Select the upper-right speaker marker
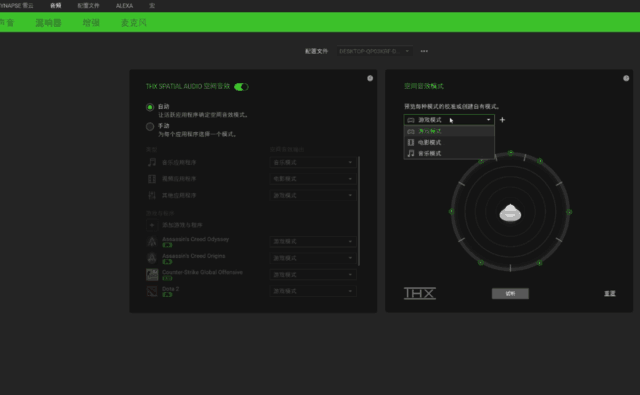The width and height of the screenshot is (640, 395). click(x=540, y=161)
